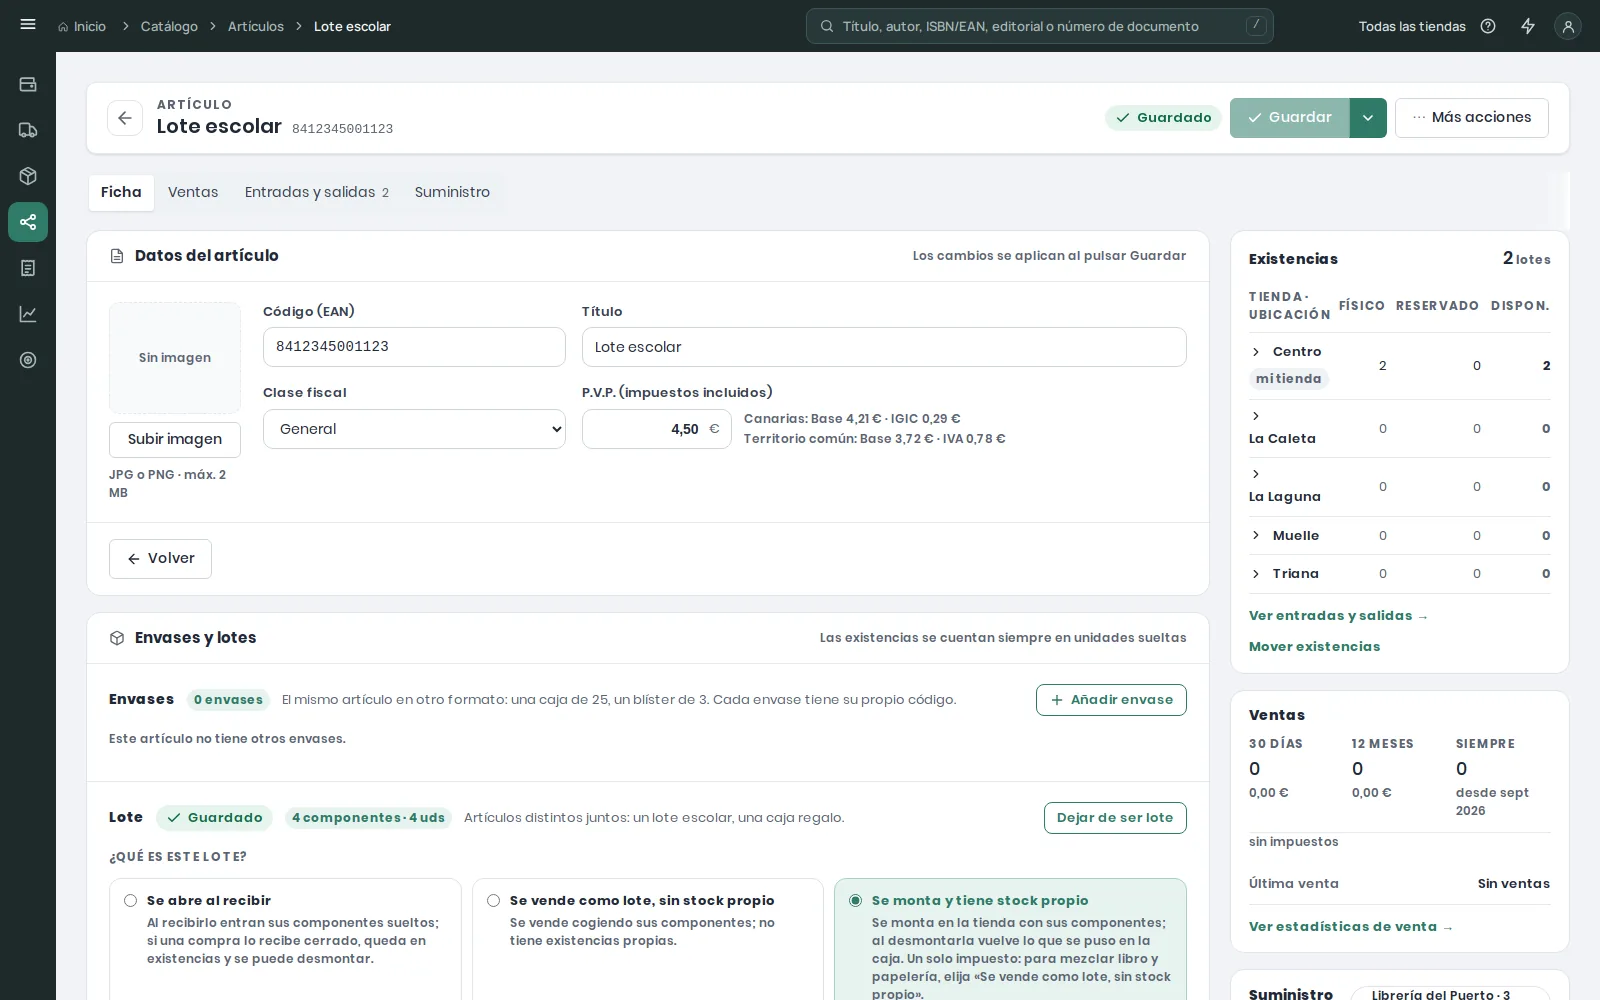1600x1000 pixels.
Task: Expand the Triana stock row
Action: (x=1256, y=574)
